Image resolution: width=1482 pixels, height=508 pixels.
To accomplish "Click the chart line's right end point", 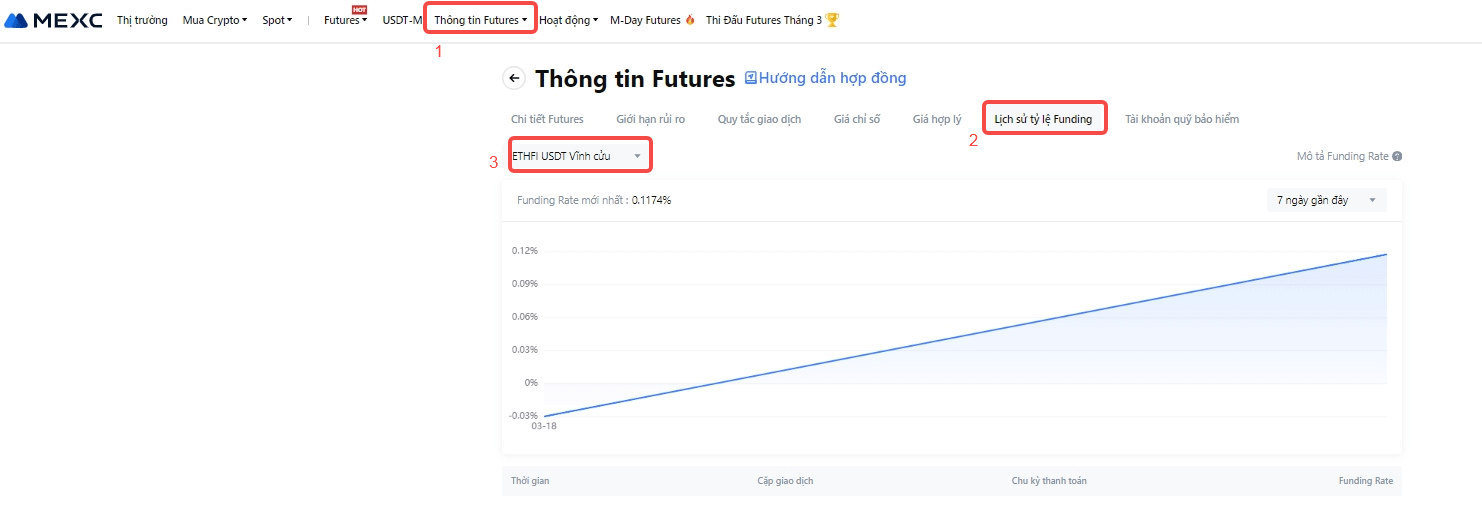I will [x=1386, y=254].
